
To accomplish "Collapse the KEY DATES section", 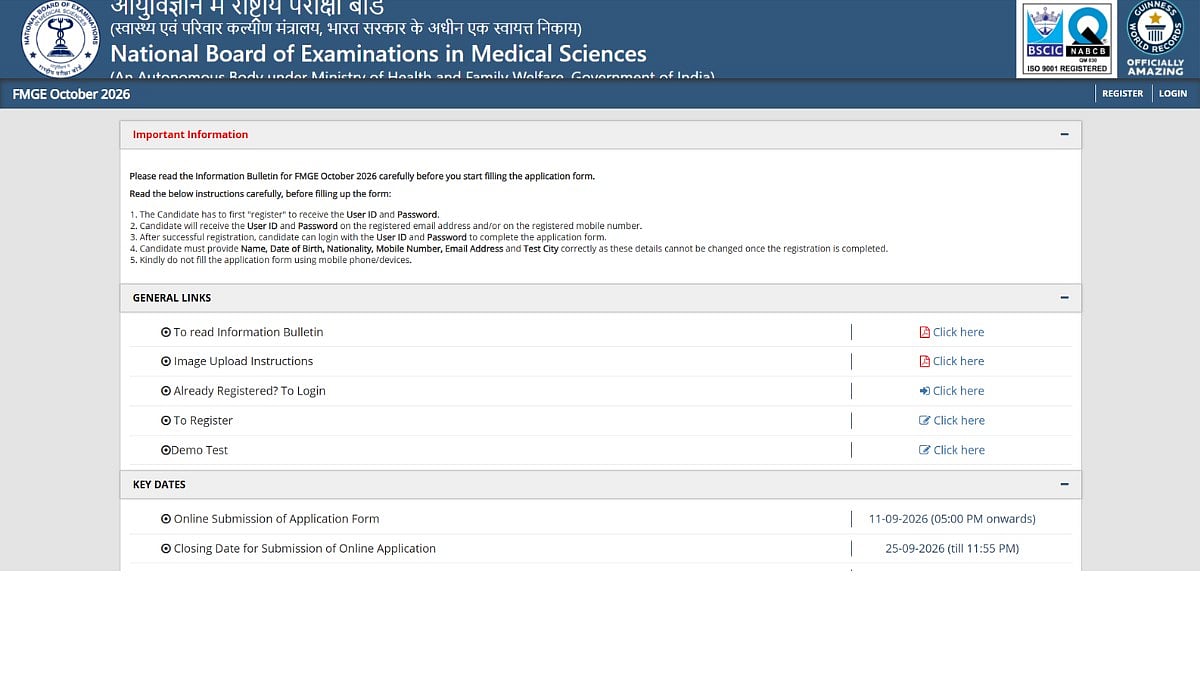I will click(x=1064, y=485).
